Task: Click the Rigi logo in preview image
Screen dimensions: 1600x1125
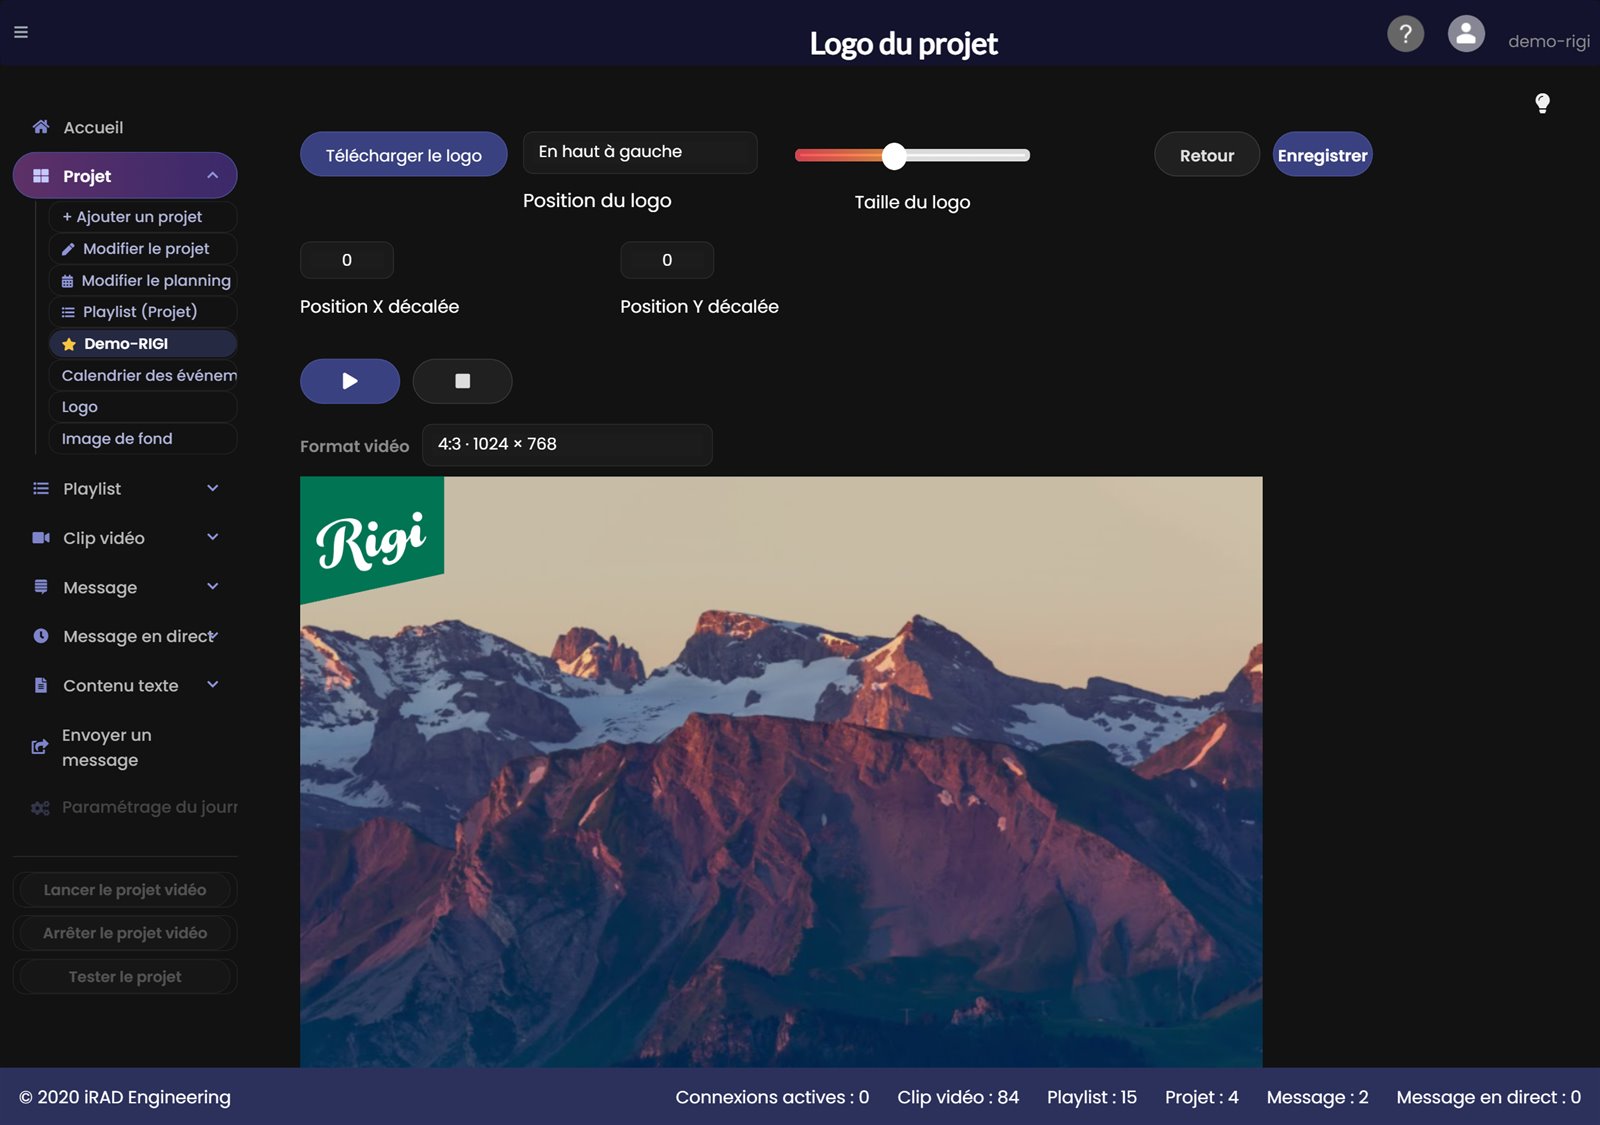Action: point(371,540)
